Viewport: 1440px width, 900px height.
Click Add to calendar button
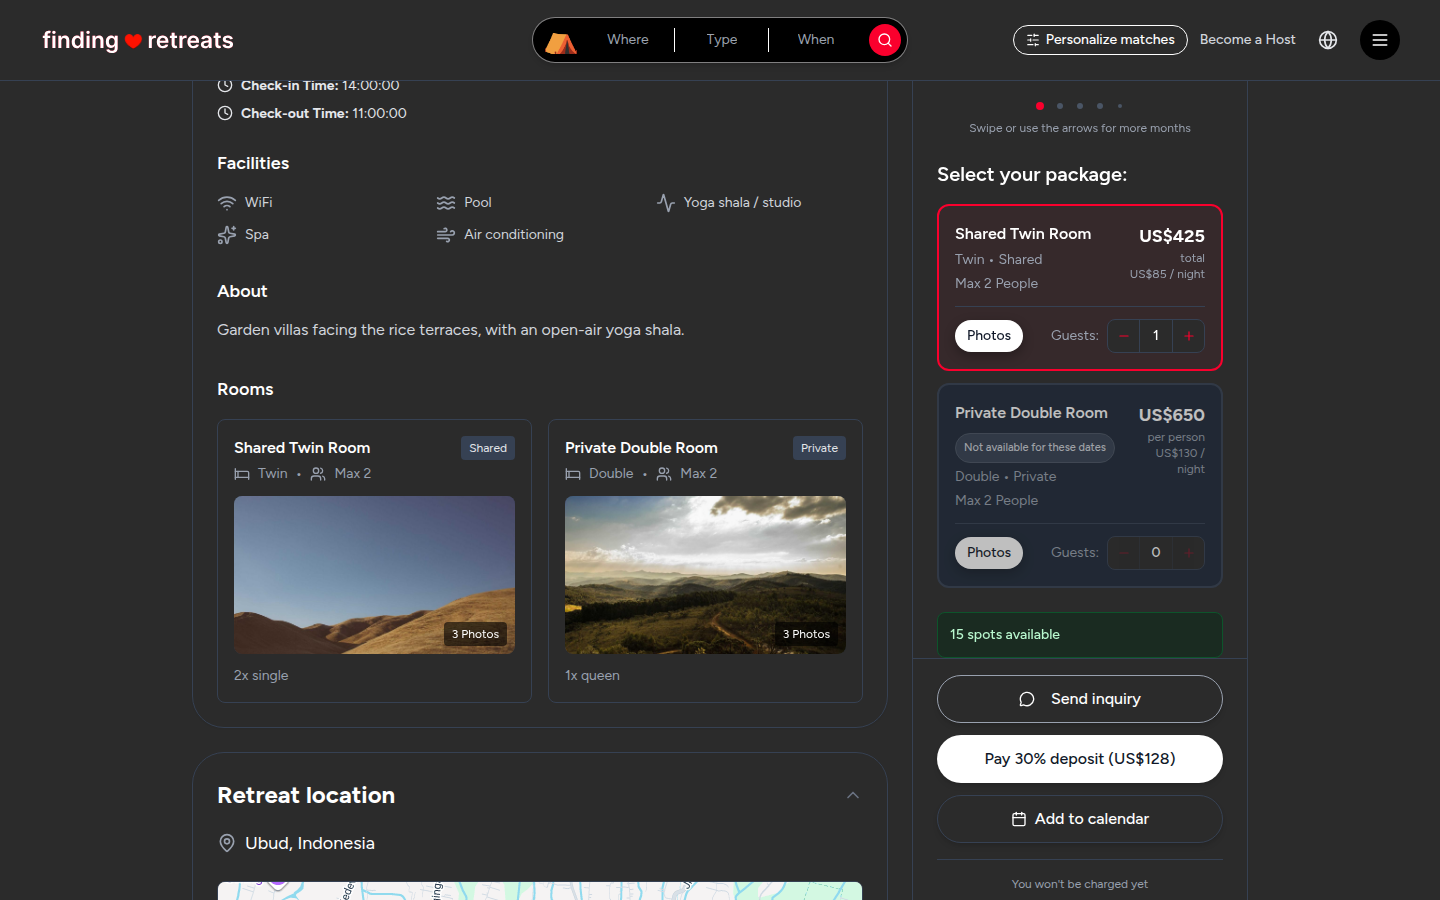pos(1080,819)
